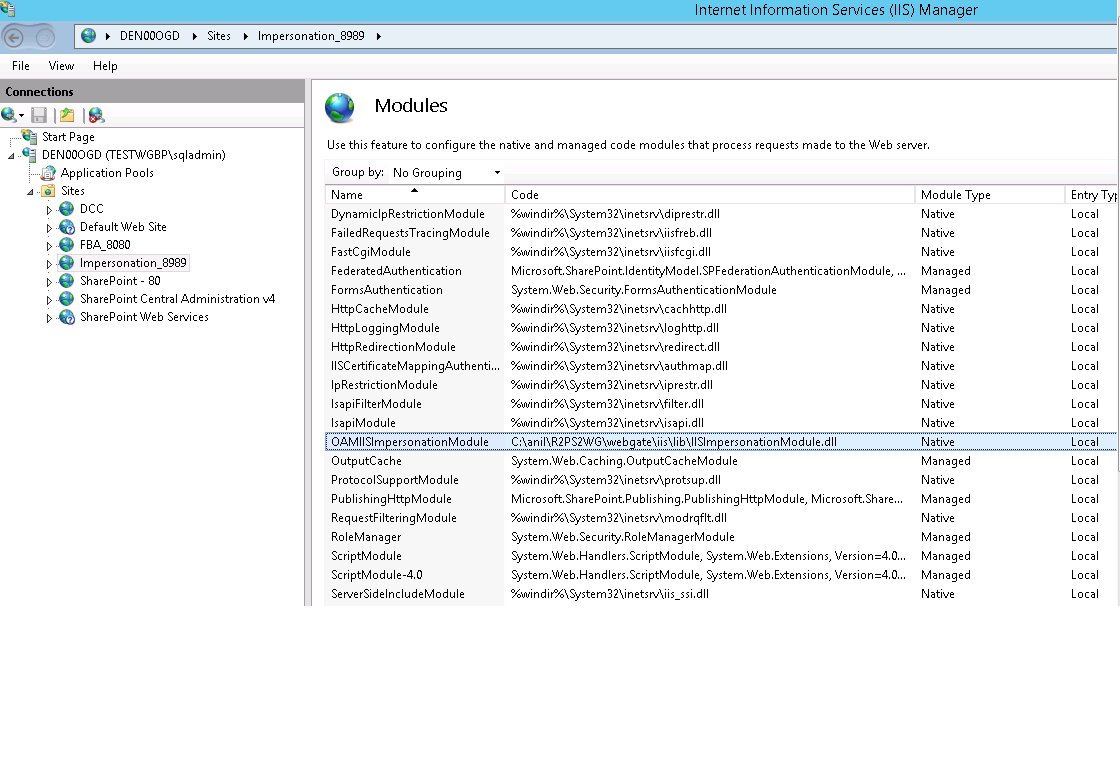Click the Impersonation_8989 site globe icon

66,263
